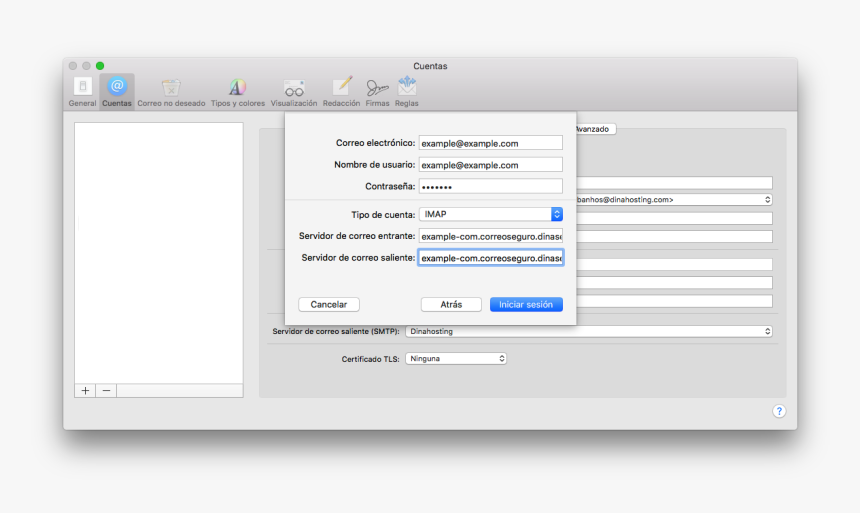Open Correo no deseado preferences
The height and width of the screenshot is (513, 860).
(171, 92)
